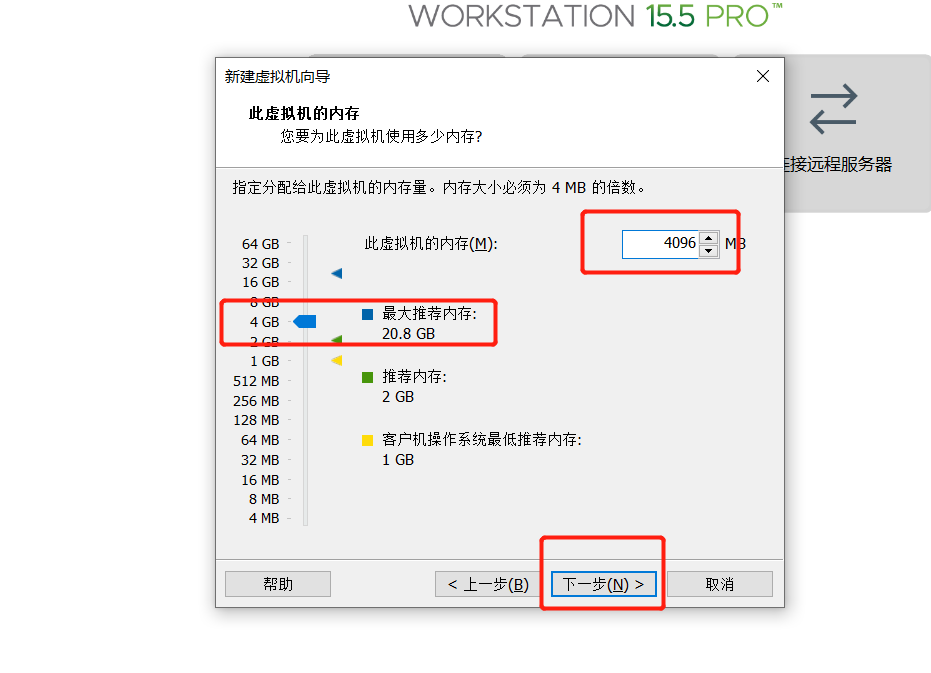Click the 20.8 GB maximum memory value

(x=408, y=334)
